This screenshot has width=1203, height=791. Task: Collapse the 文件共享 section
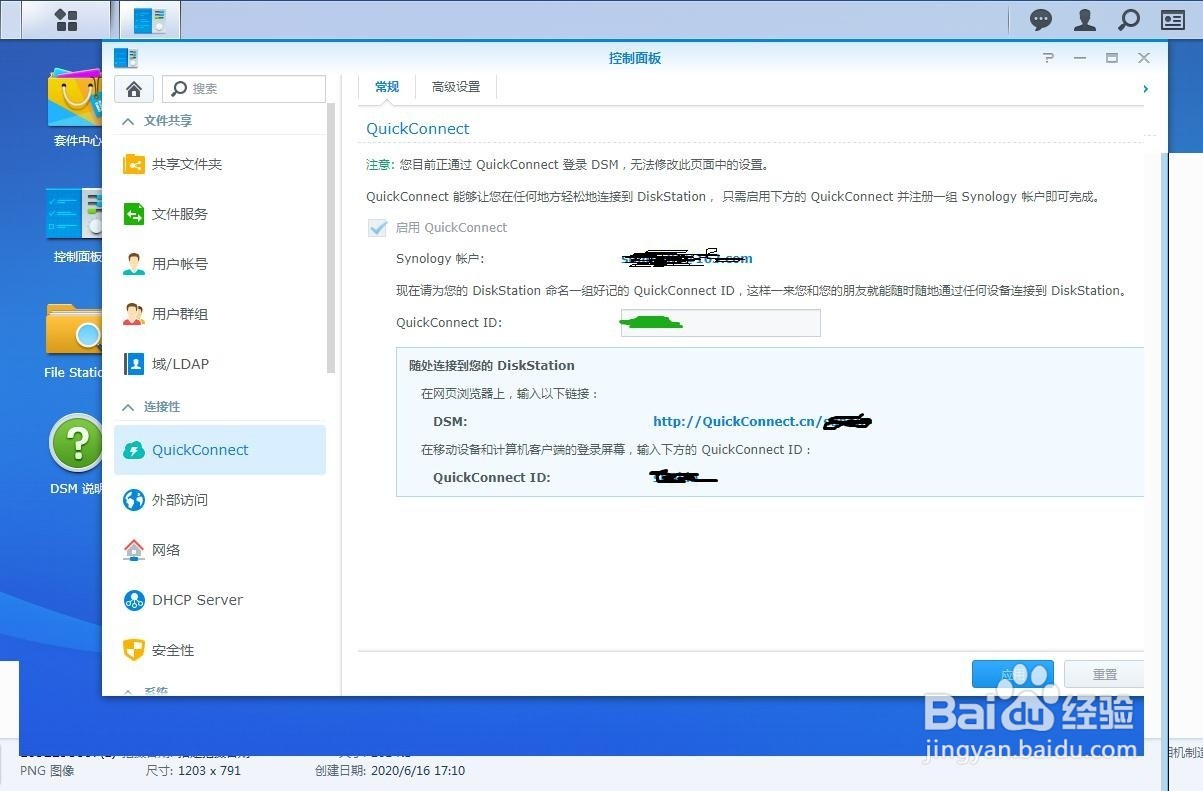[x=128, y=120]
